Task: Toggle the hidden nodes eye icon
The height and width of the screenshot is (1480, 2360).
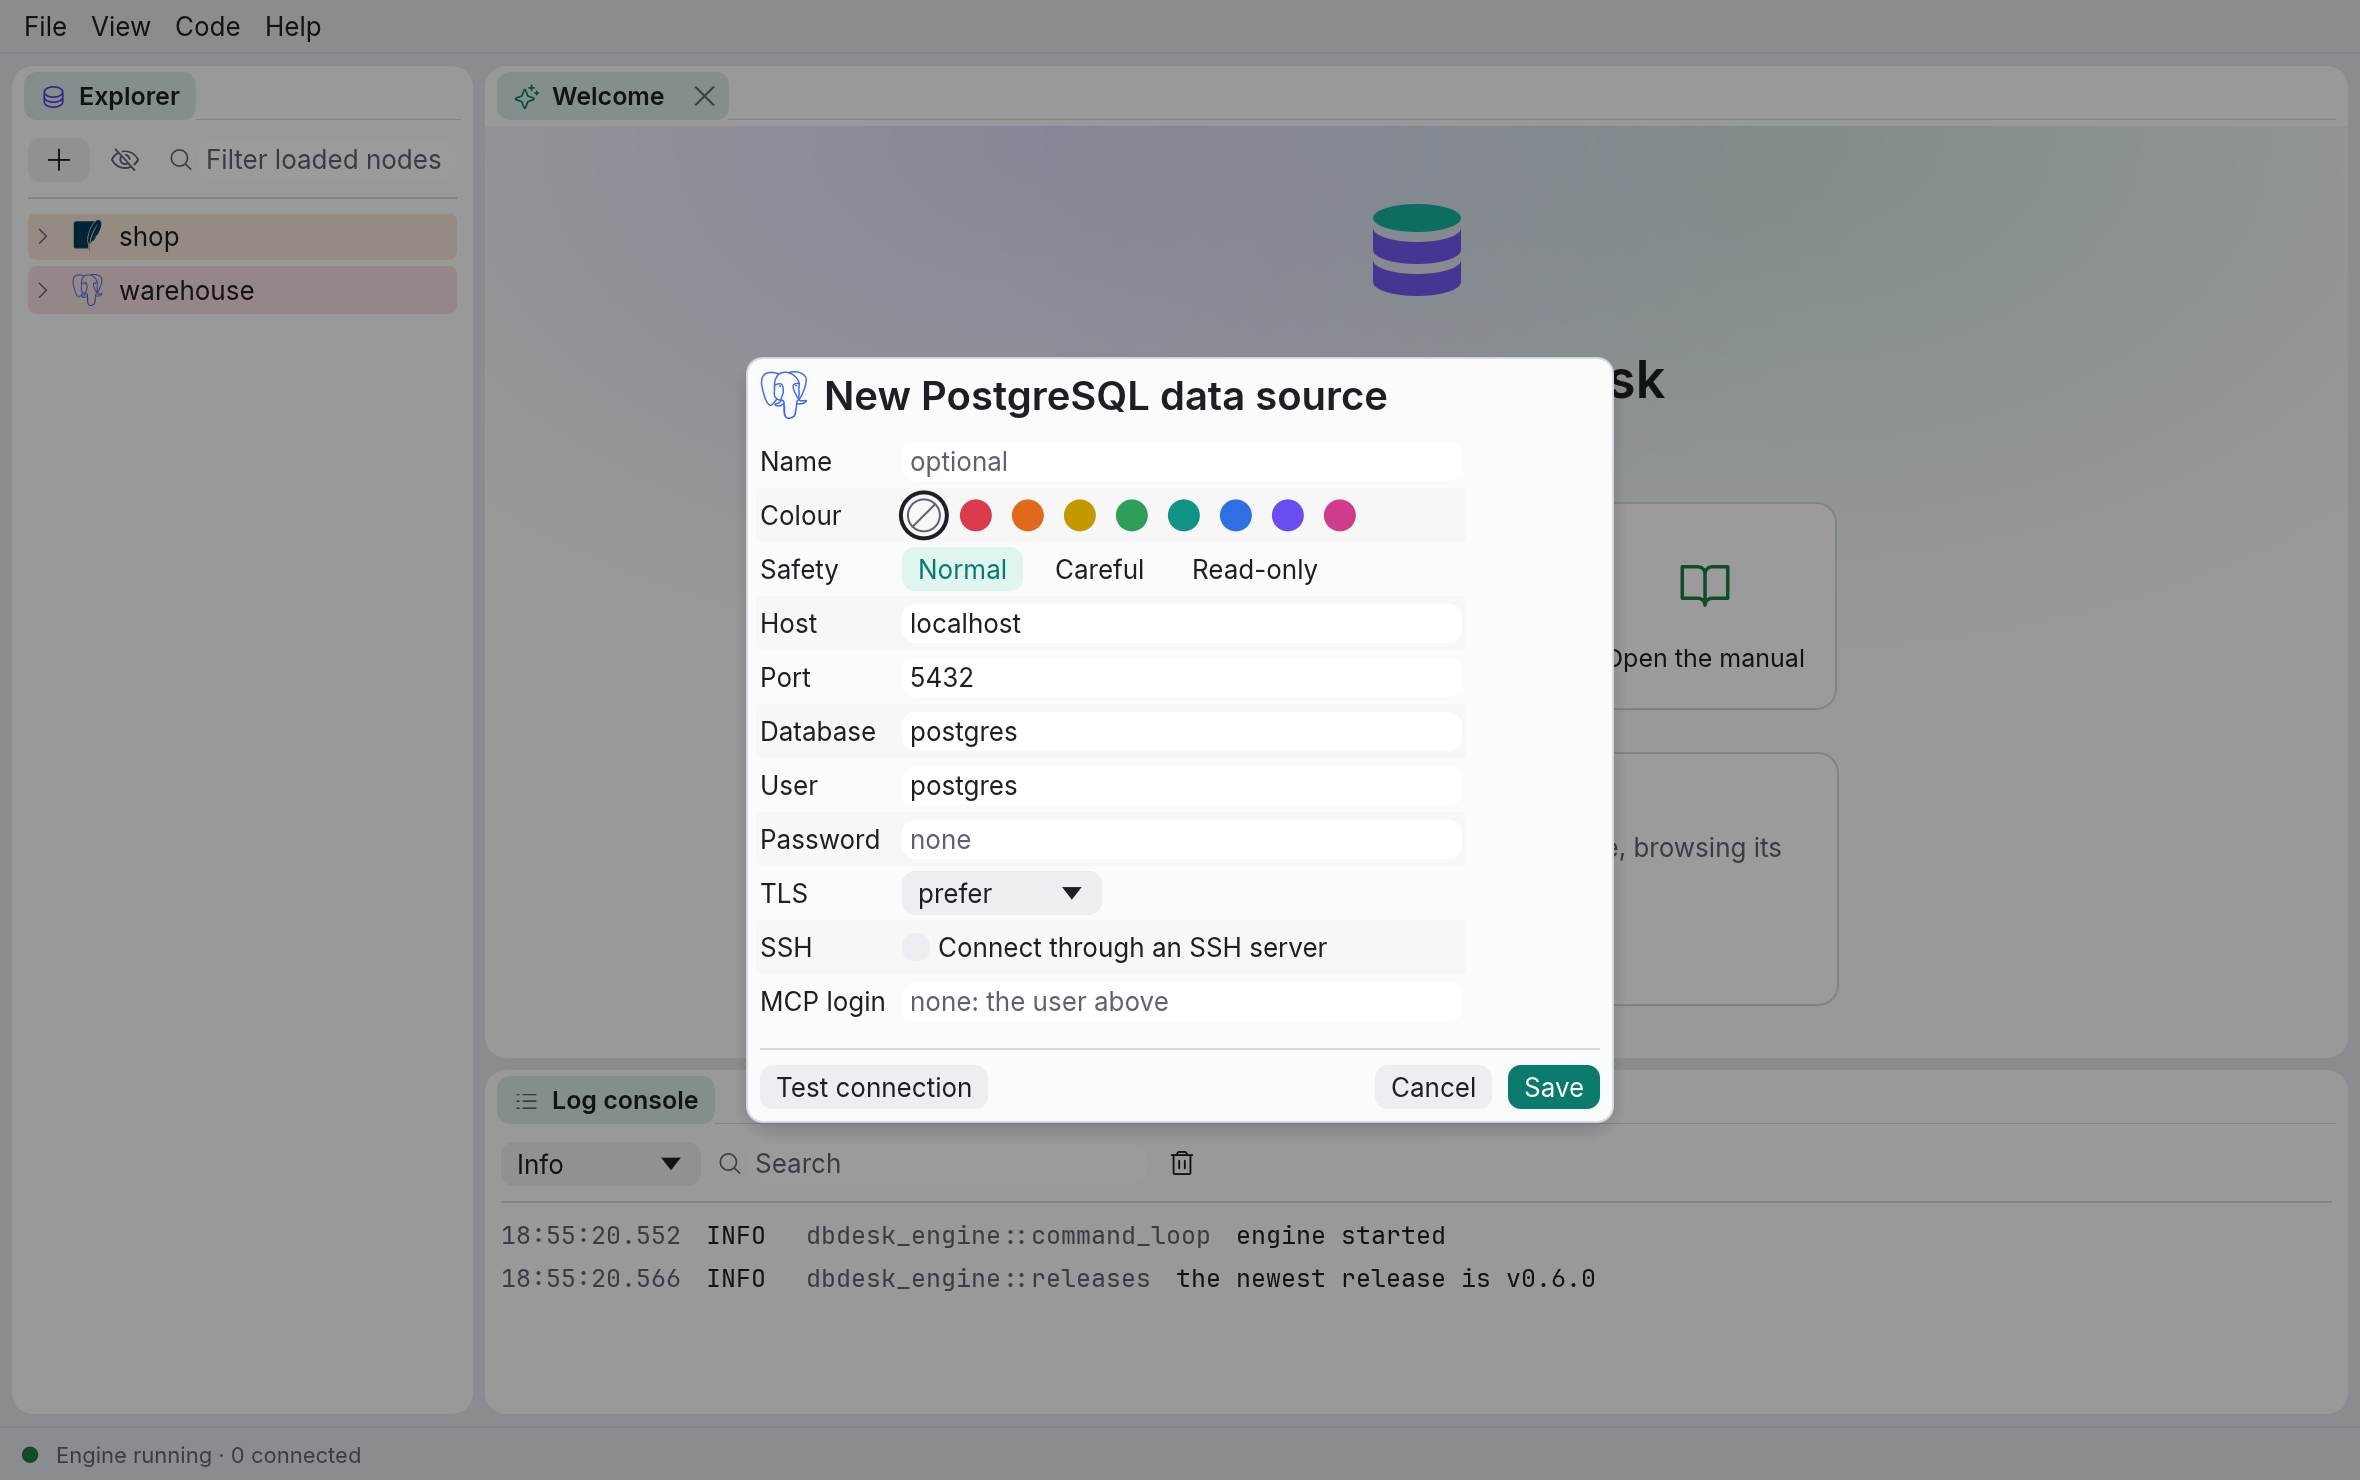Action: coord(125,160)
